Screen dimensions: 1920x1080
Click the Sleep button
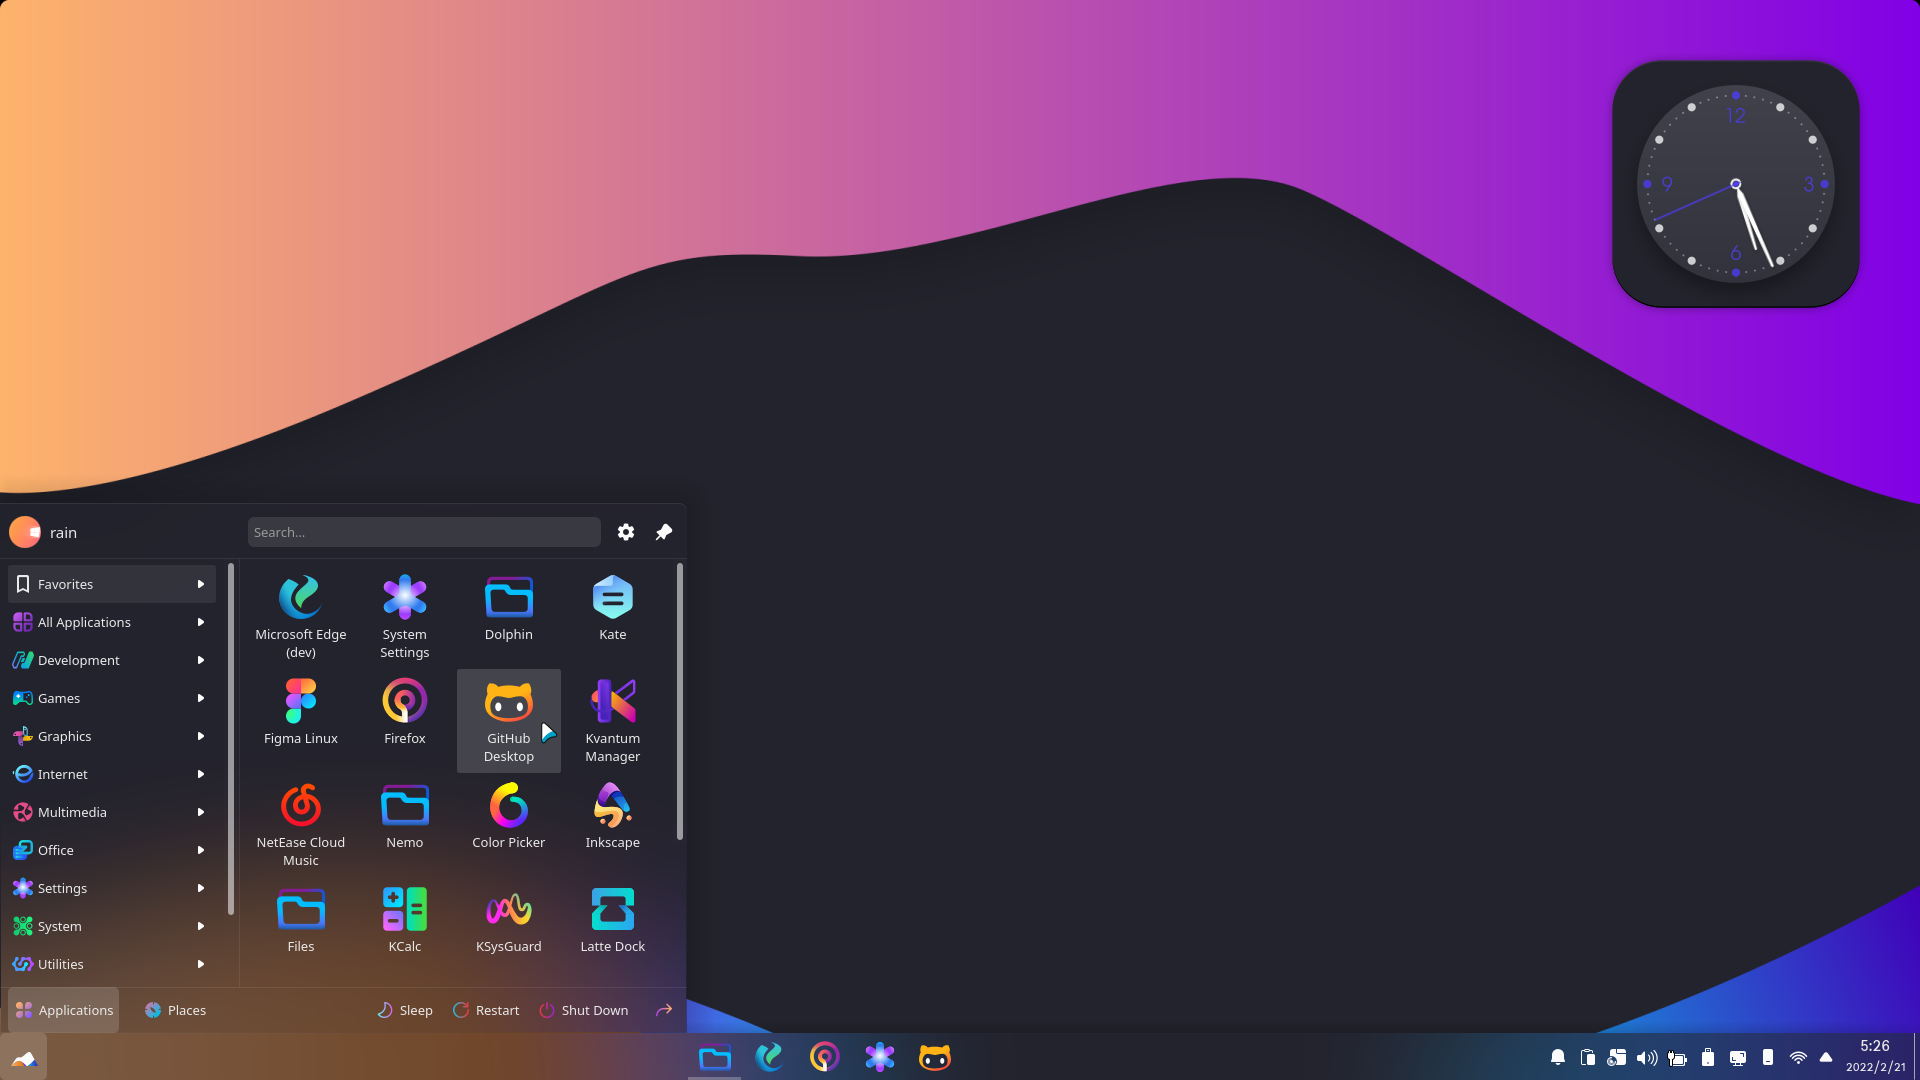(x=405, y=1010)
